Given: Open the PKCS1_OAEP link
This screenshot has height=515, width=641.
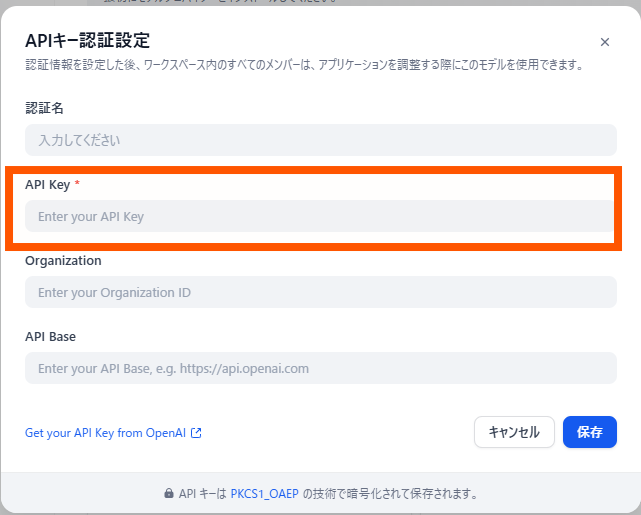Looking at the screenshot, I should 264,494.
